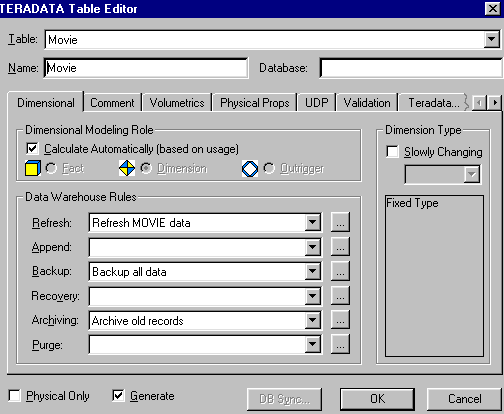504x414 pixels.
Task: Select the Dimension radio button
Action: click(146, 168)
